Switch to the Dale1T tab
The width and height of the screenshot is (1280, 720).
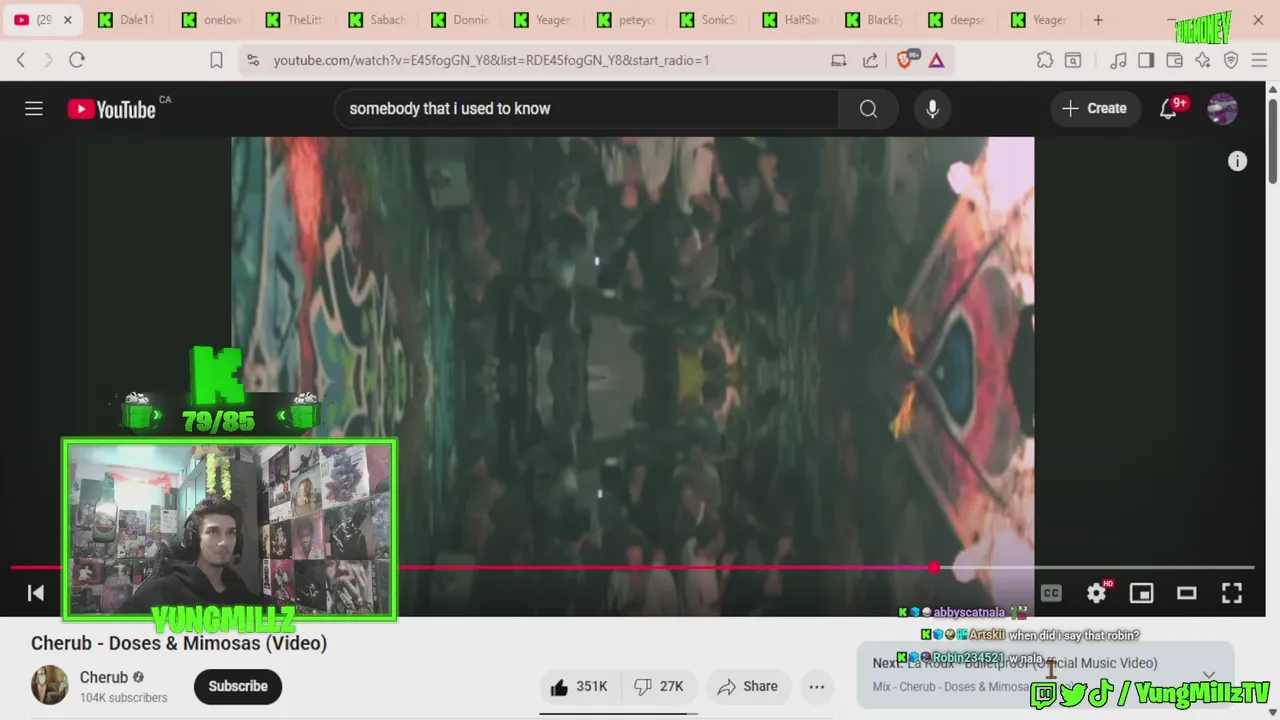pyautogui.click(x=128, y=20)
